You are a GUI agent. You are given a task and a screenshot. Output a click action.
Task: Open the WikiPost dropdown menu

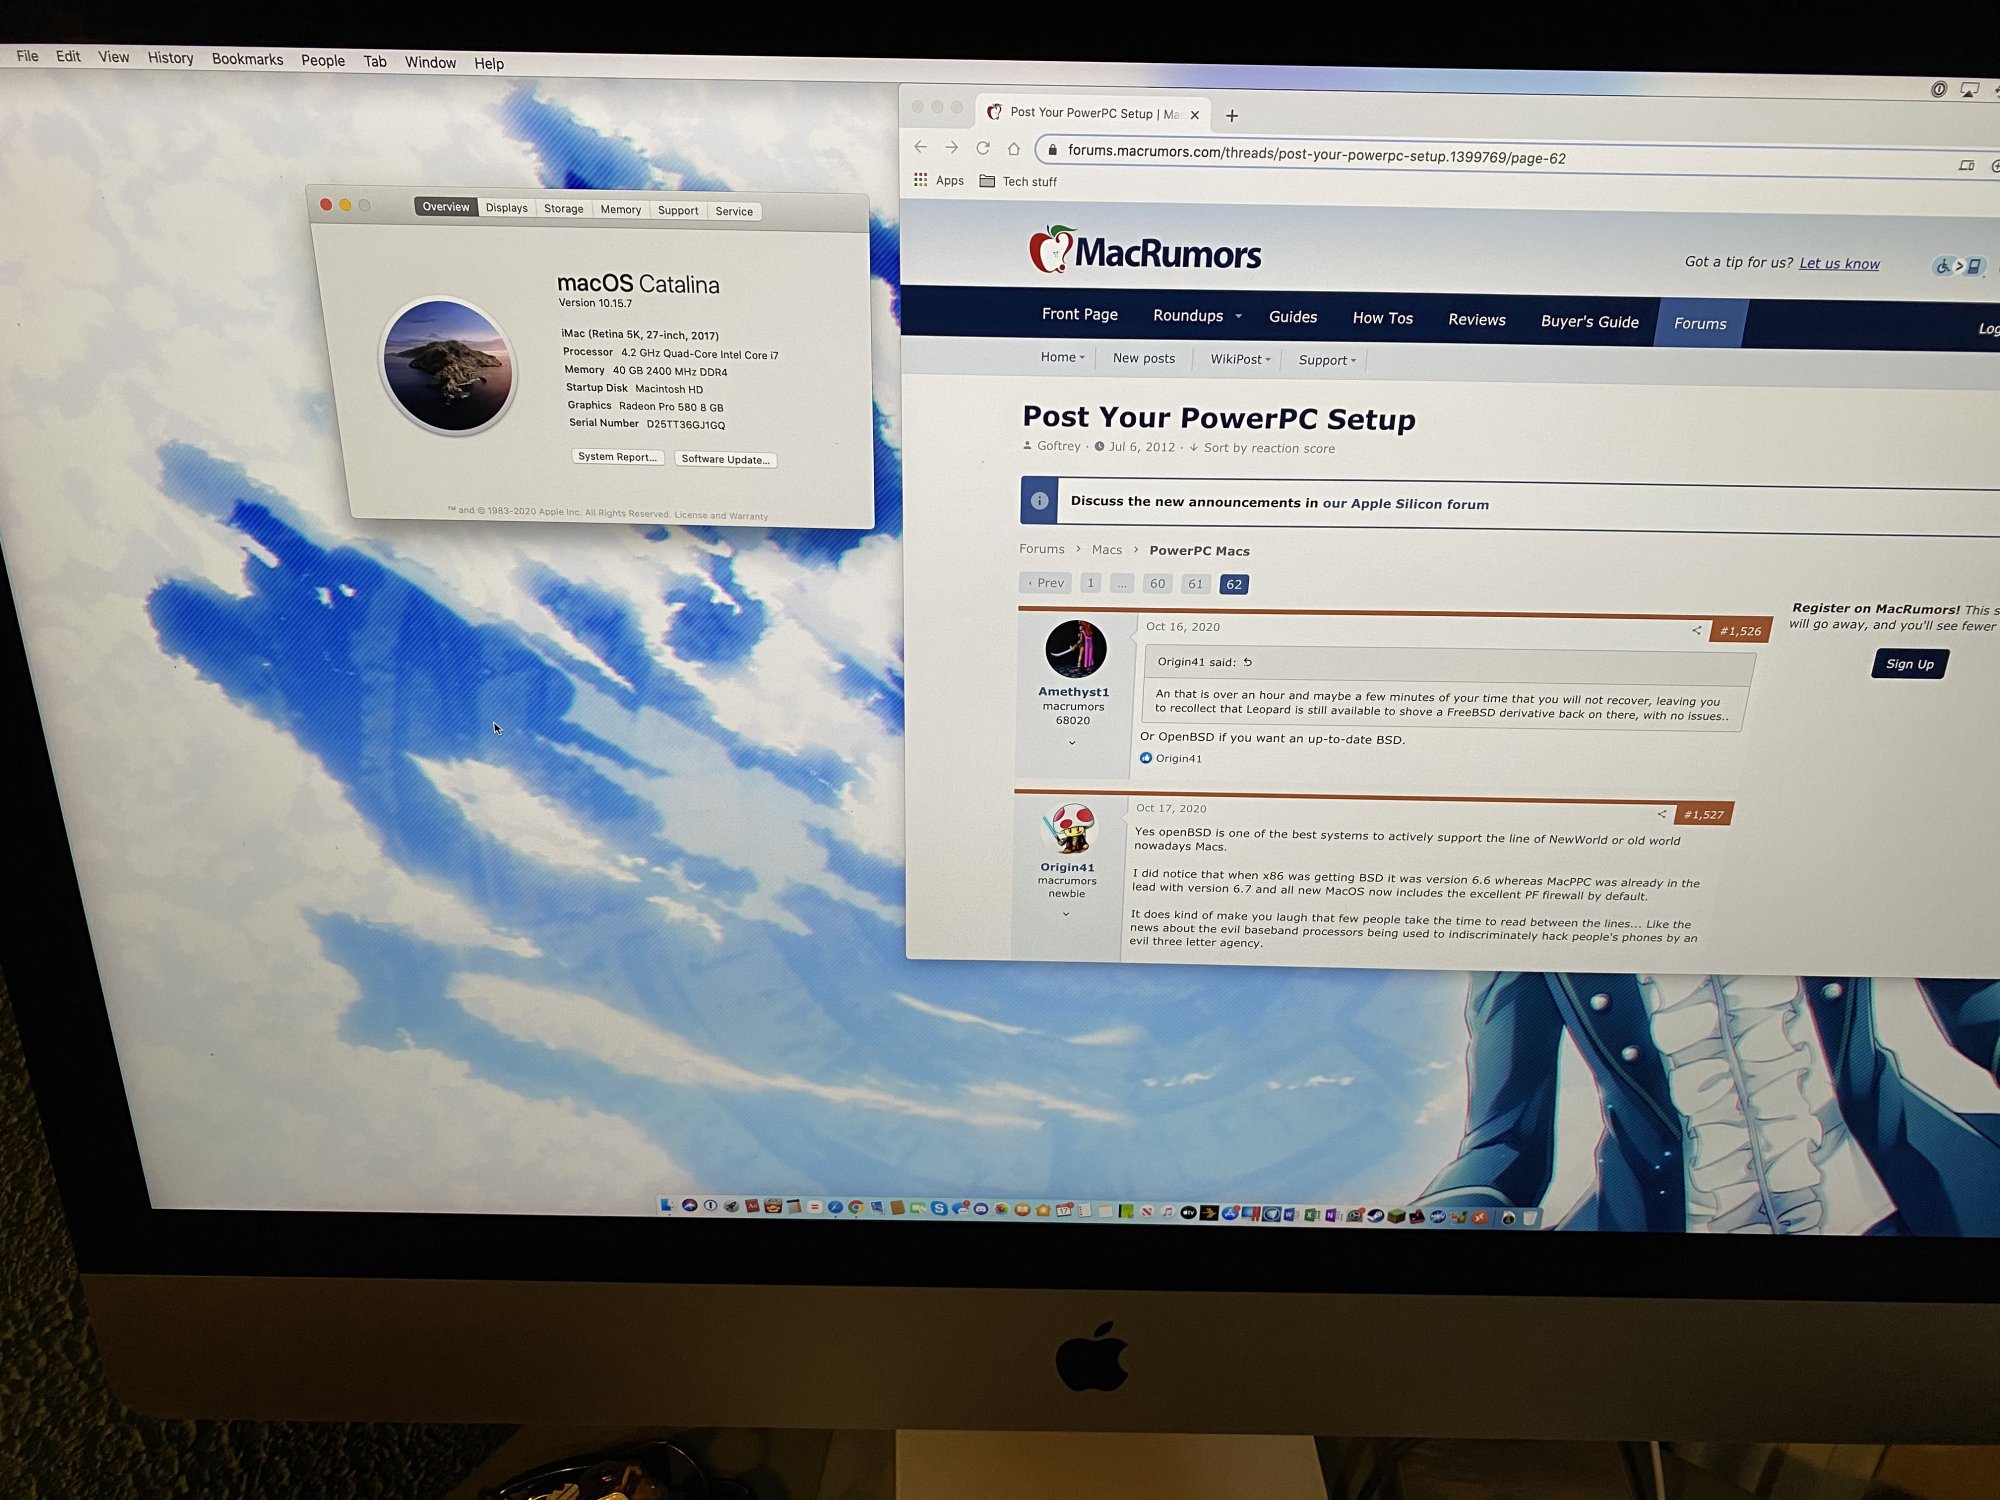point(1240,359)
